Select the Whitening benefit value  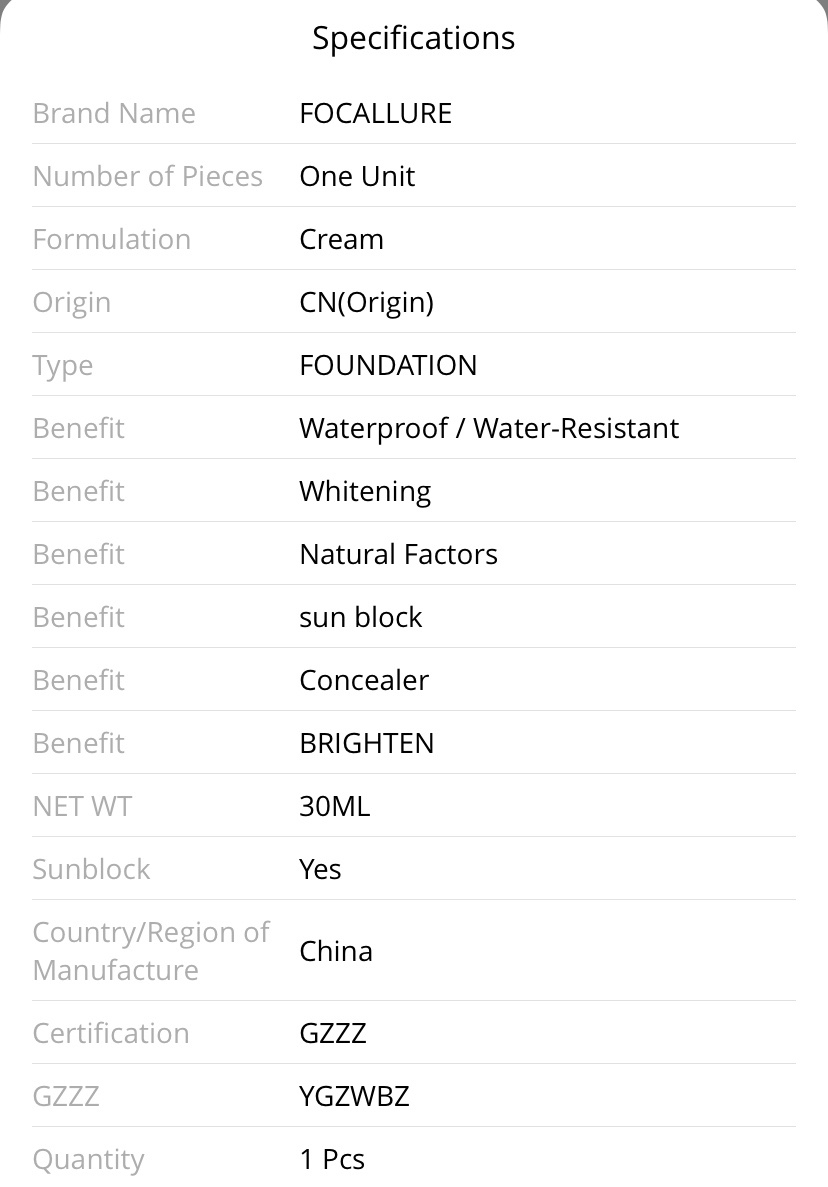(366, 492)
